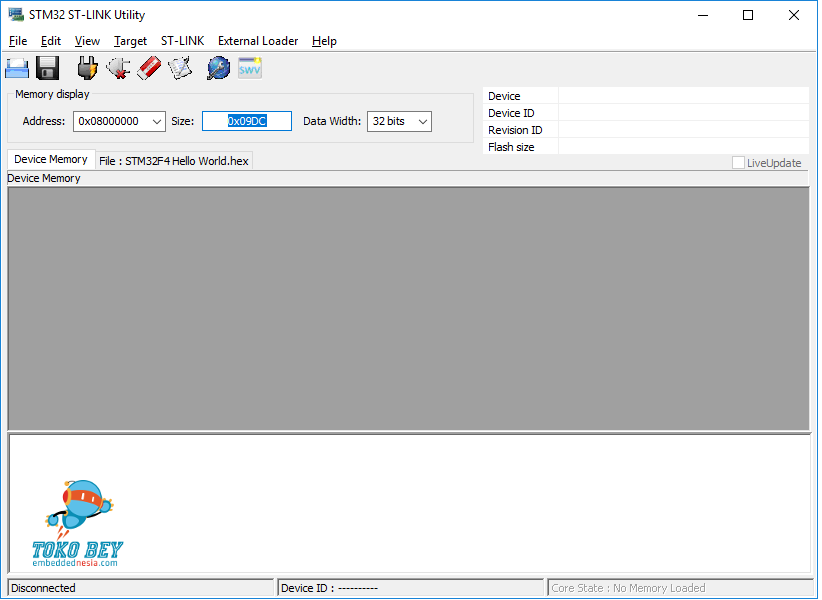Open the View menu
The height and width of the screenshot is (600, 822).
[x=87, y=41]
